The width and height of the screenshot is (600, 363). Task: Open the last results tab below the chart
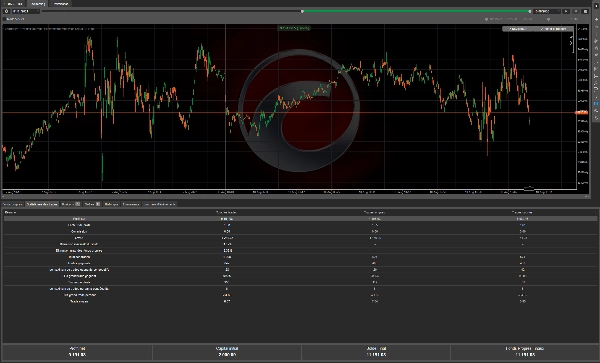click(x=160, y=204)
